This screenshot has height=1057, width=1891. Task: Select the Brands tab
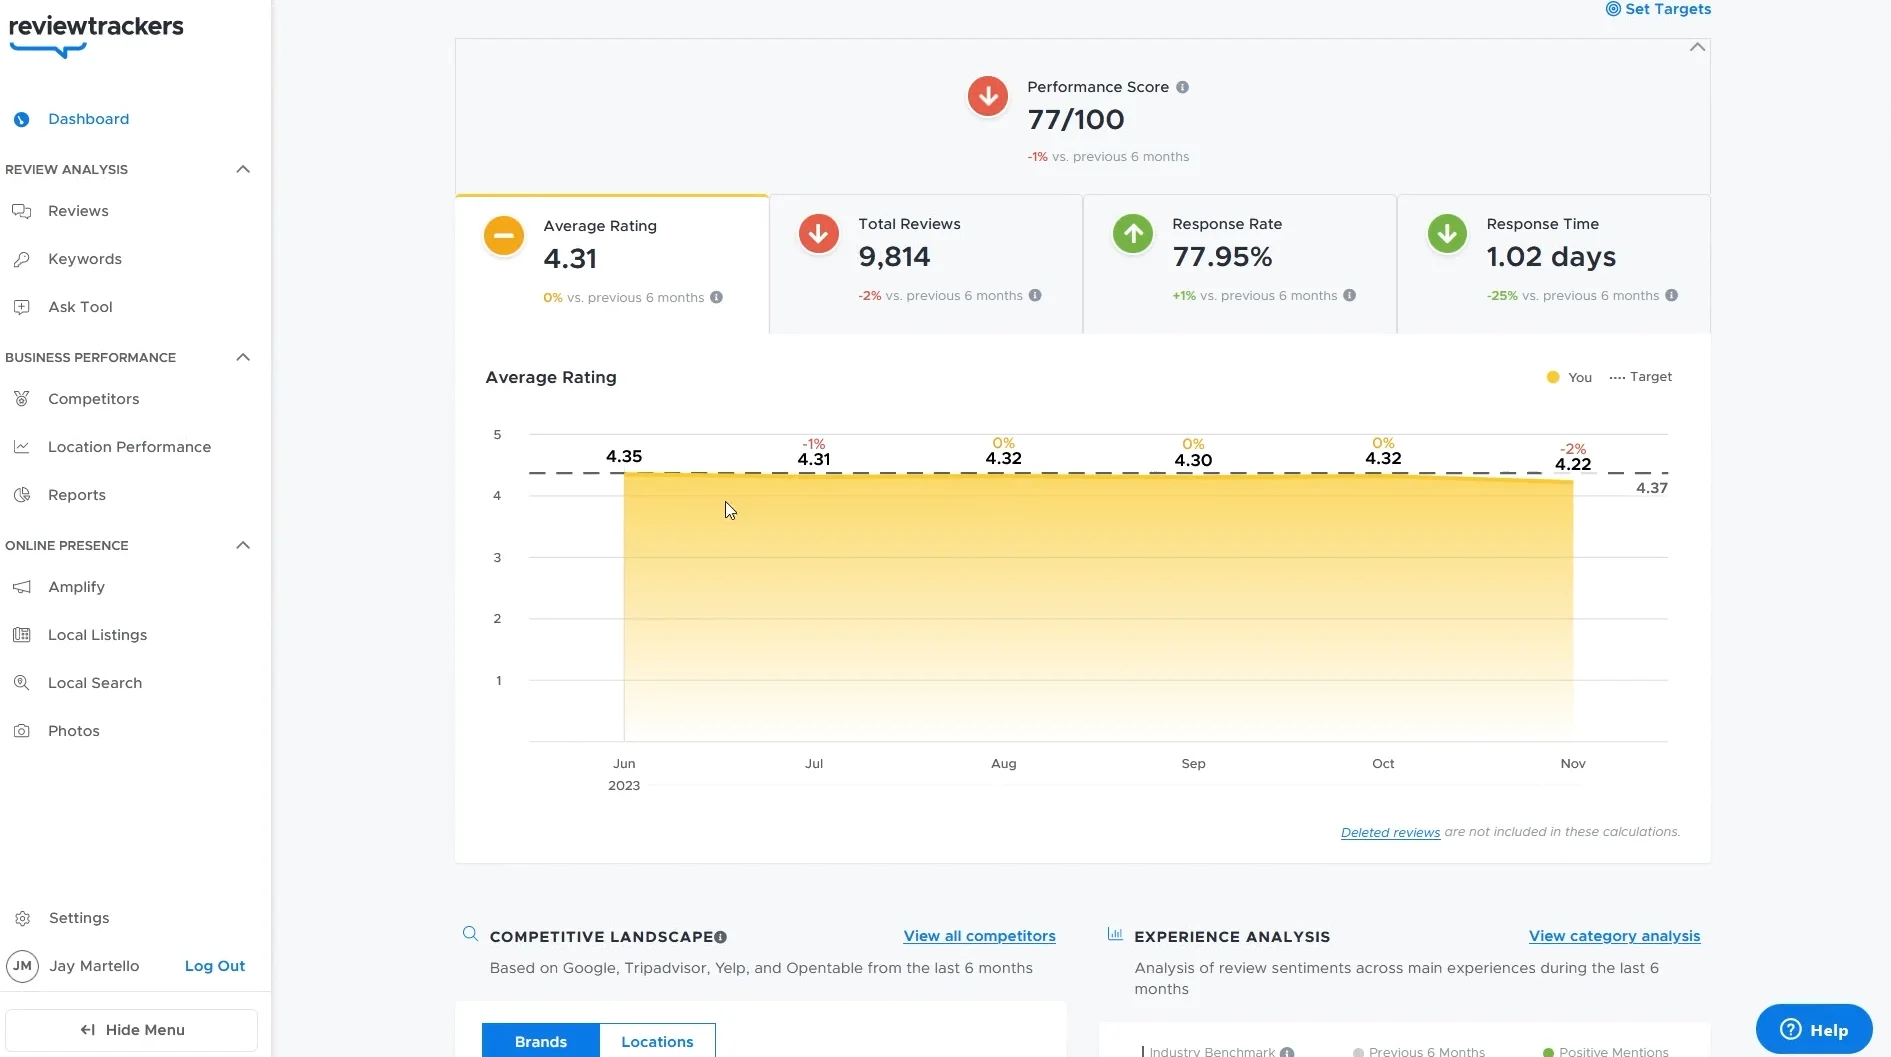coord(540,1041)
